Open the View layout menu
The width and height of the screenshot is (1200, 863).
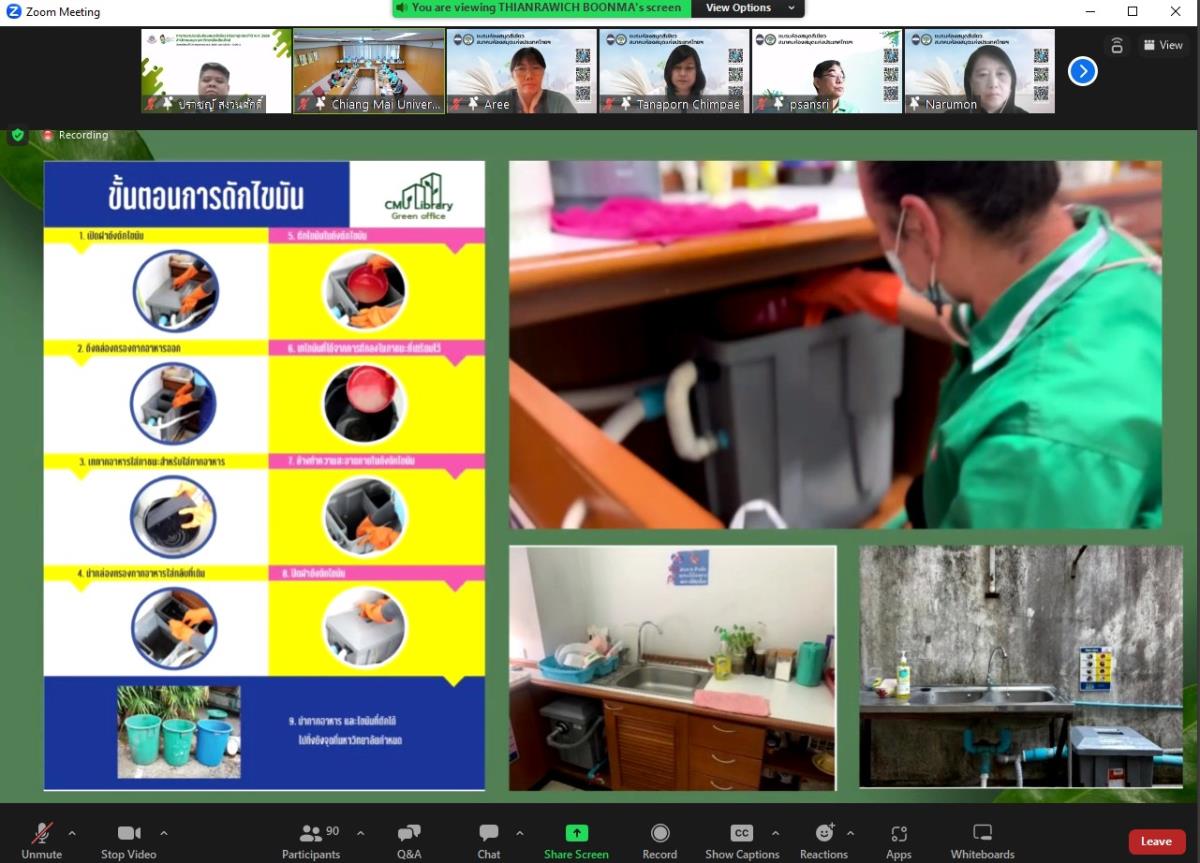pos(1163,45)
